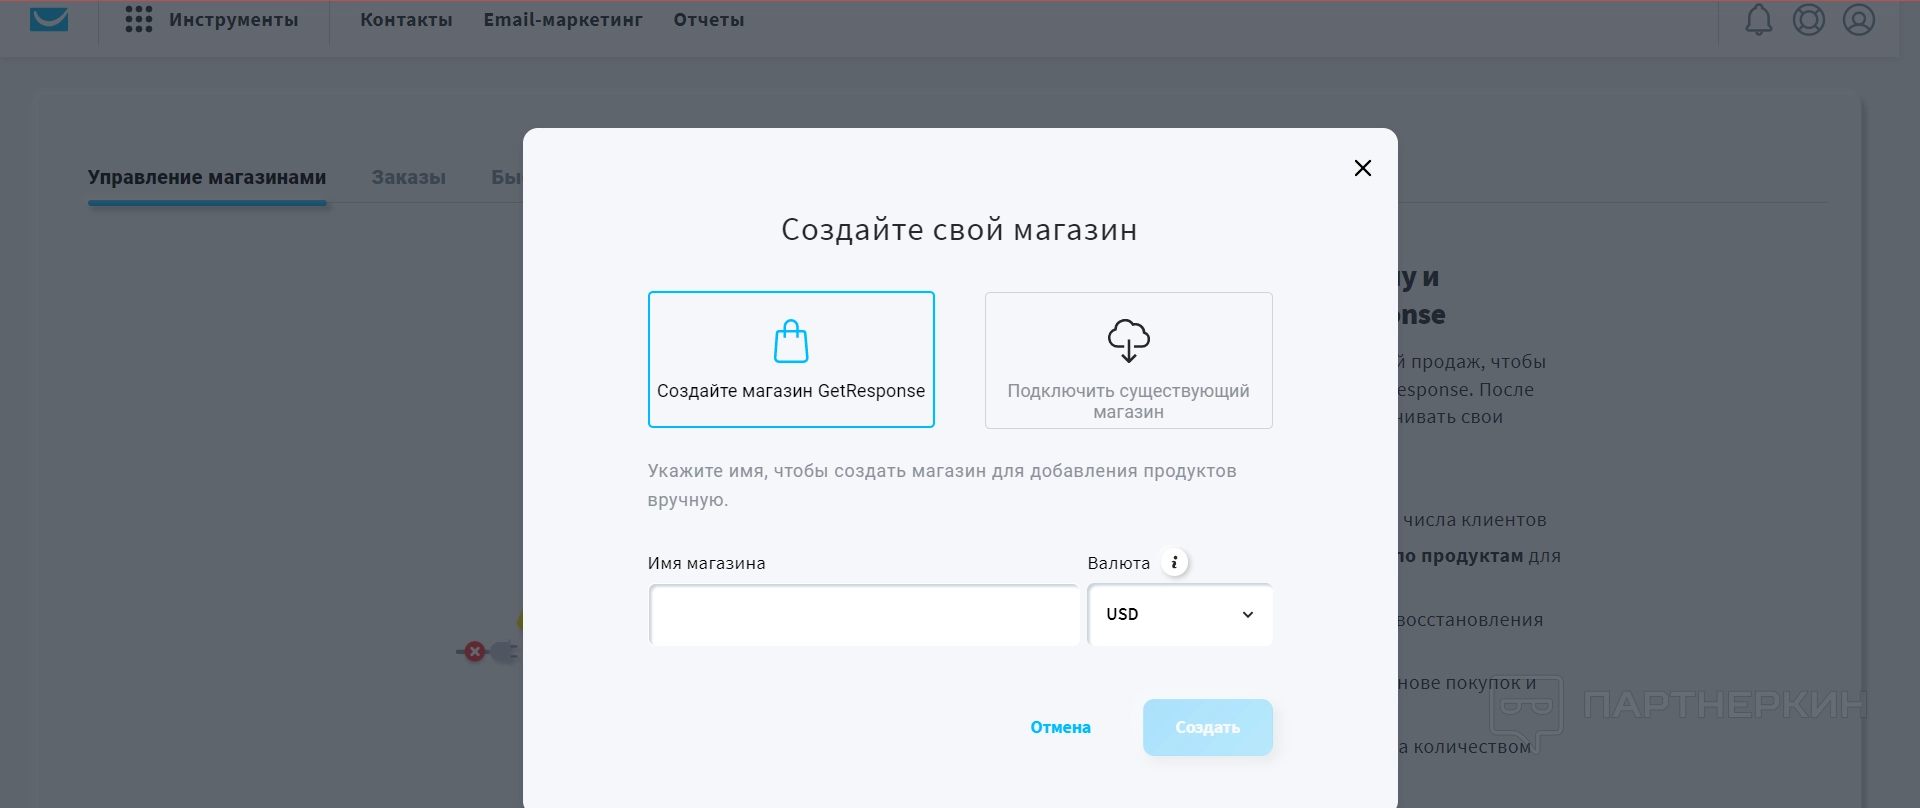Focus the Имя магазина input field

click(x=864, y=615)
